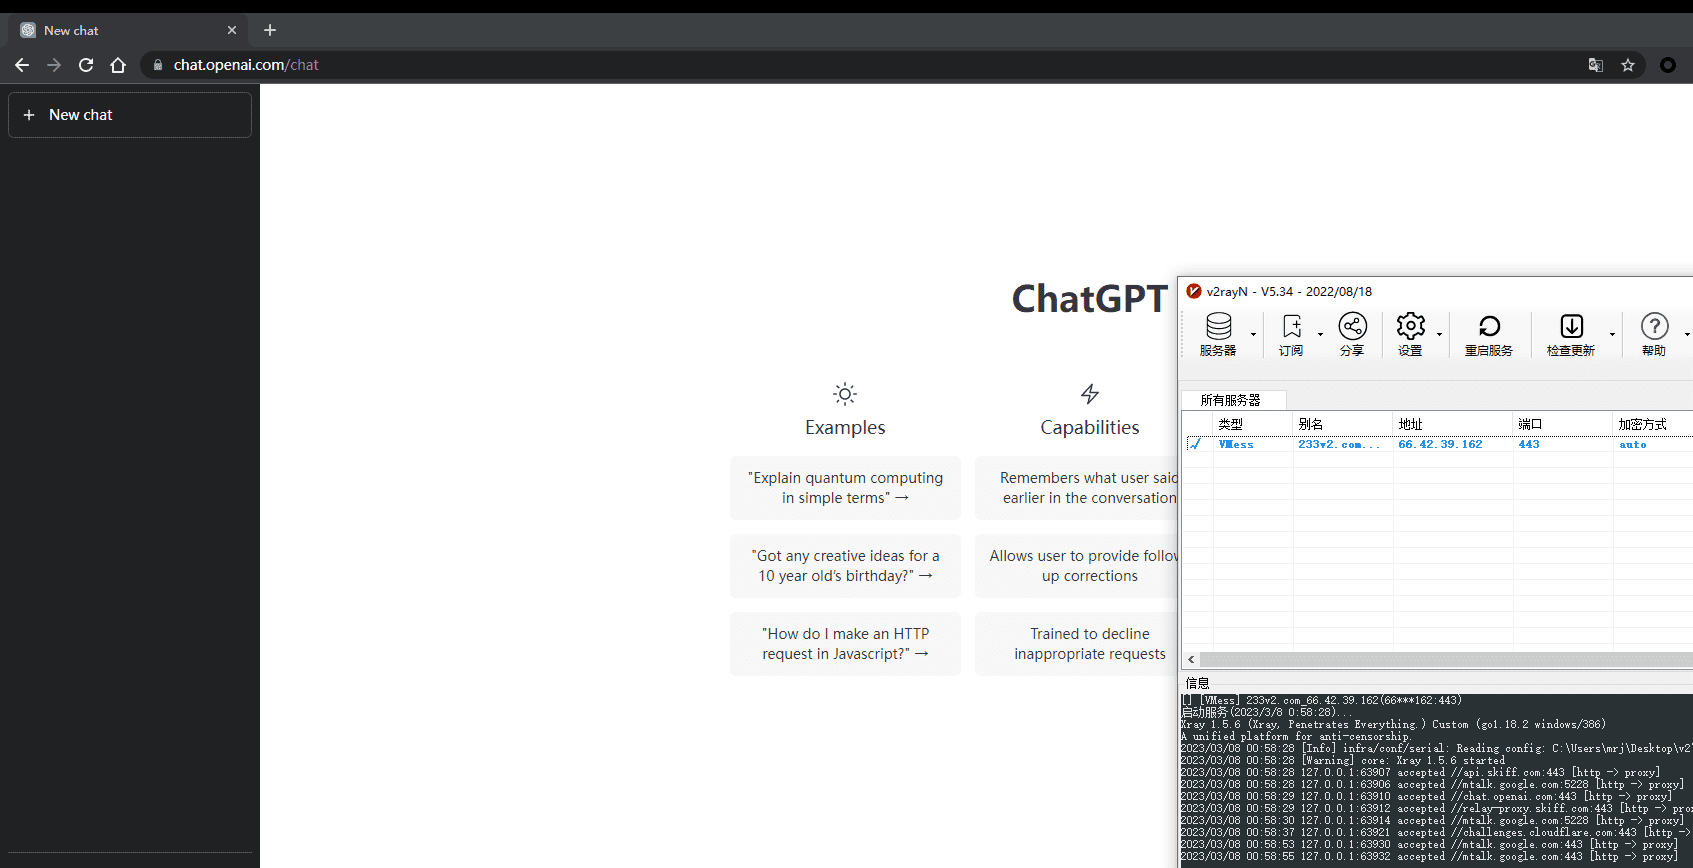Click the server list horizontal scrollbar
The height and width of the screenshot is (868, 1693).
coord(1446,660)
